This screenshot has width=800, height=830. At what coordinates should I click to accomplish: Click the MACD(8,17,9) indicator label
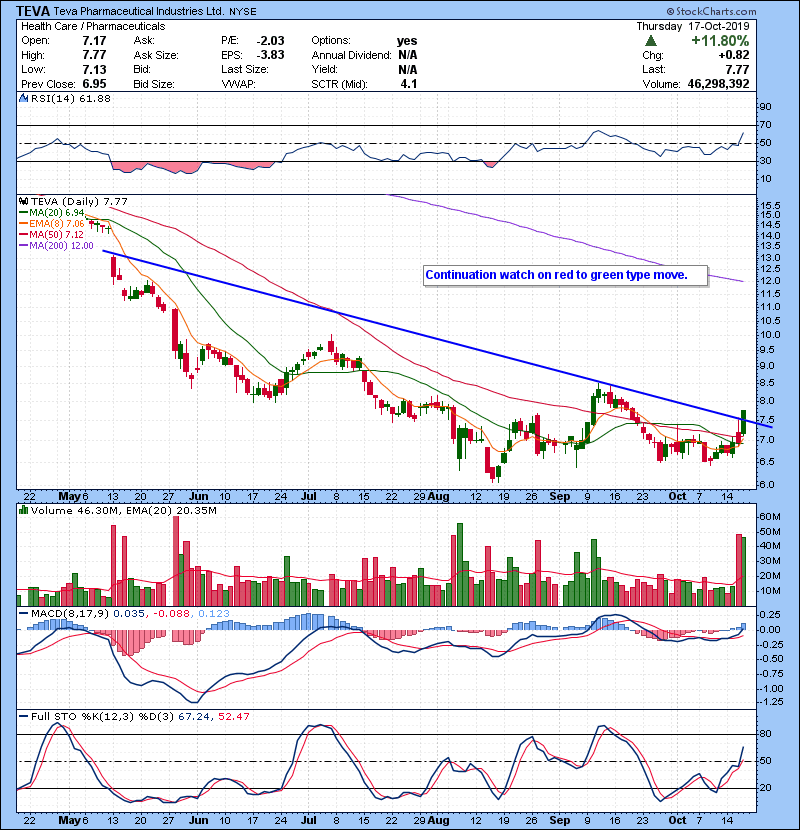[x=70, y=614]
